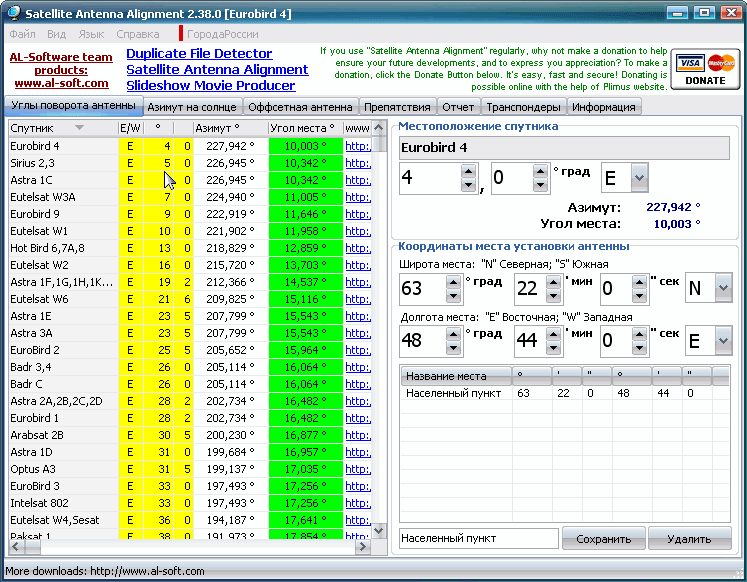Open http link in Badr C row

[358, 384]
